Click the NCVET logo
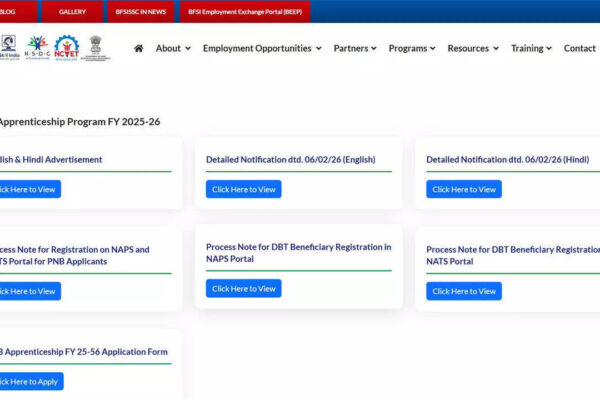600x400 pixels. coord(67,48)
